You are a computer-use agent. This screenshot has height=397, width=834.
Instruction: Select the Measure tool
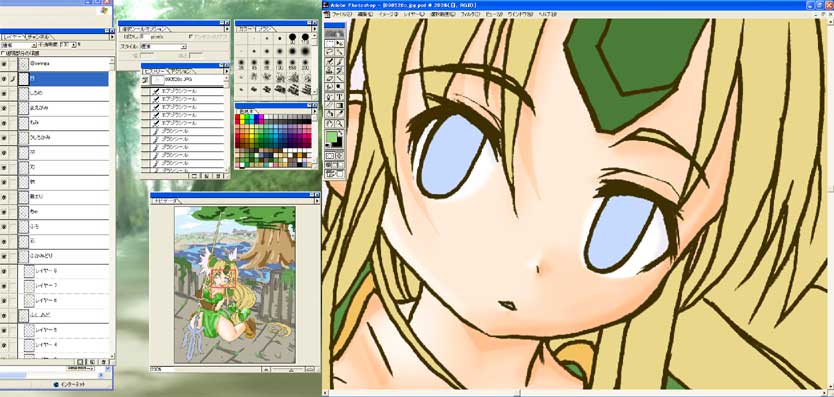pyautogui.click(x=330, y=105)
